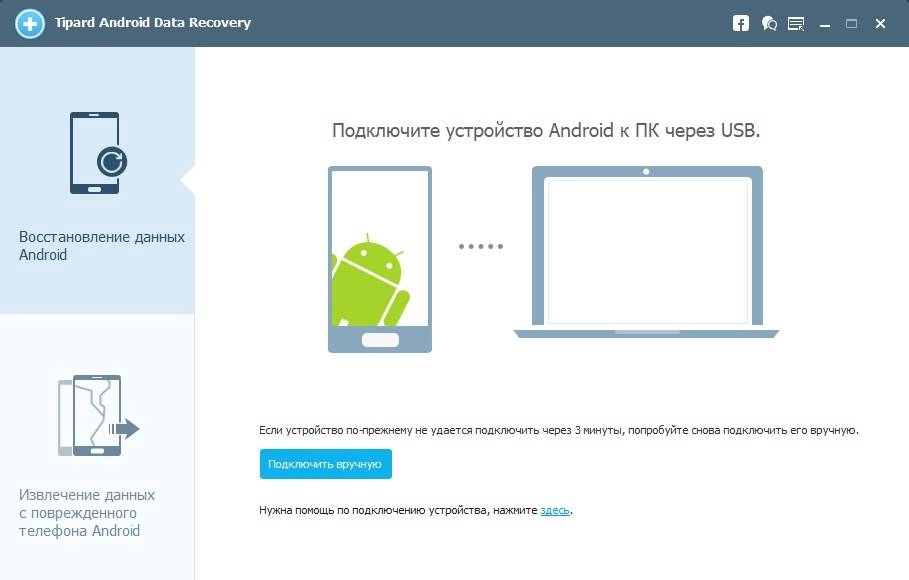Click the Подключить вручную button
909x580 pixels.
coord(326,464)
